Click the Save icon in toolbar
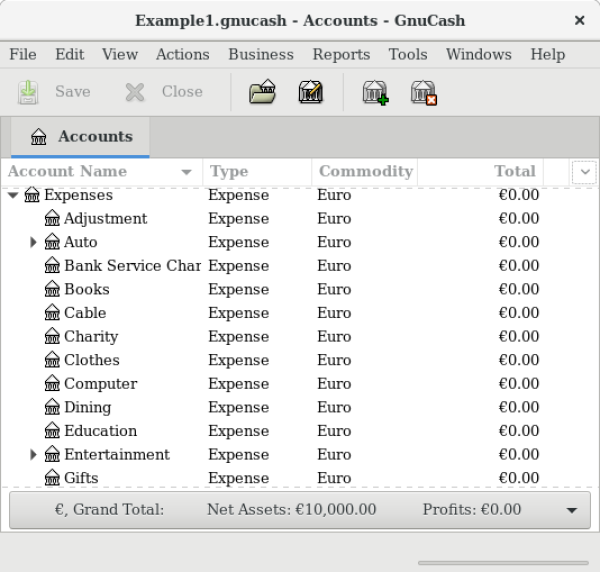This screenshot has width=600, height=572. [x=28, y=92]
